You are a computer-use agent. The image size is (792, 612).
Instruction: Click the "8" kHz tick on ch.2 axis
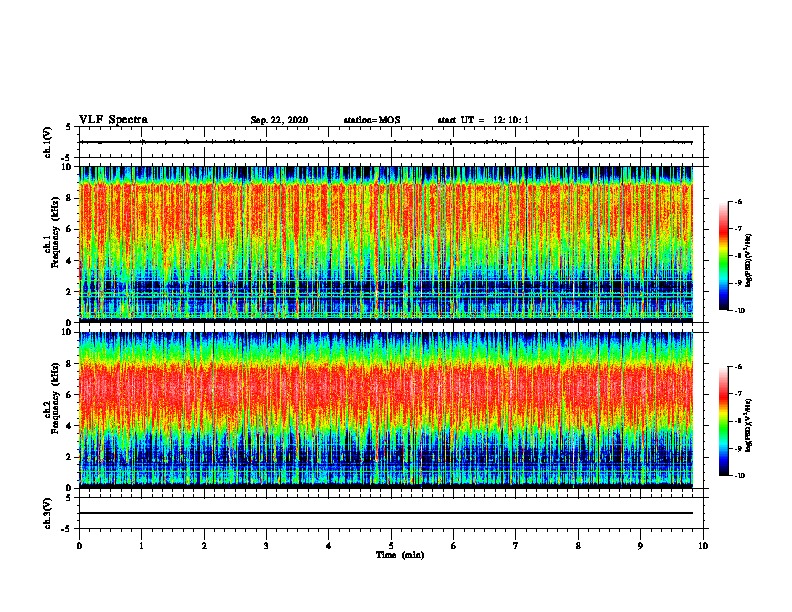69,364
